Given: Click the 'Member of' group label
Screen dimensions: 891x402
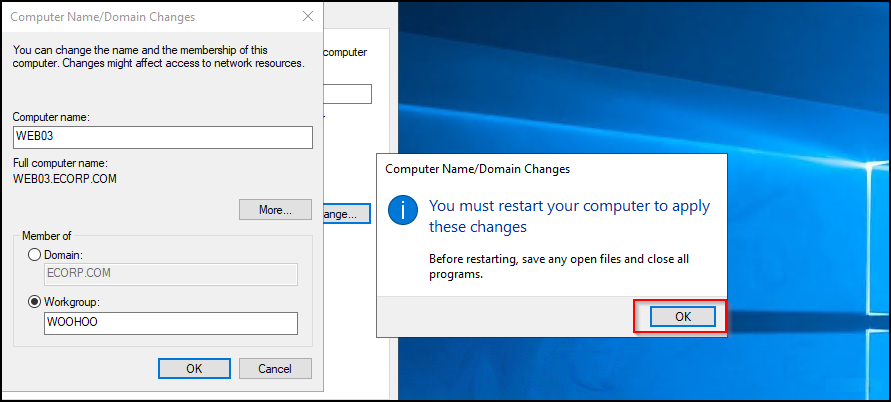Looking at the screenshot, I should click(x=46, y=236).
